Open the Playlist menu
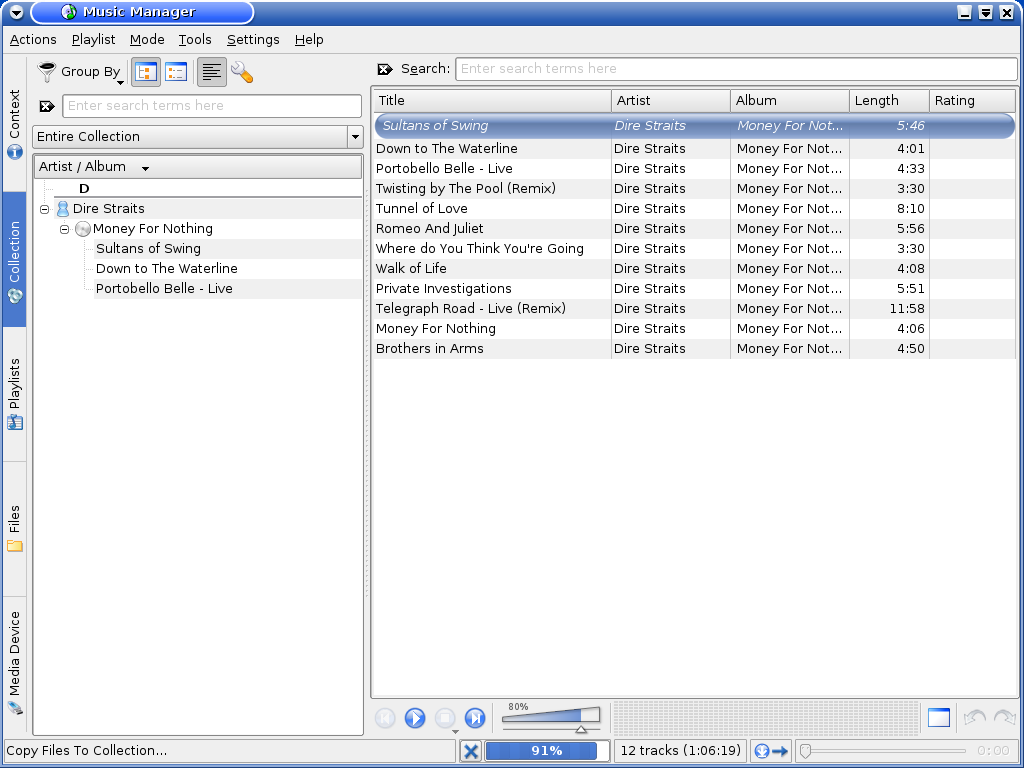 point(93,40)
